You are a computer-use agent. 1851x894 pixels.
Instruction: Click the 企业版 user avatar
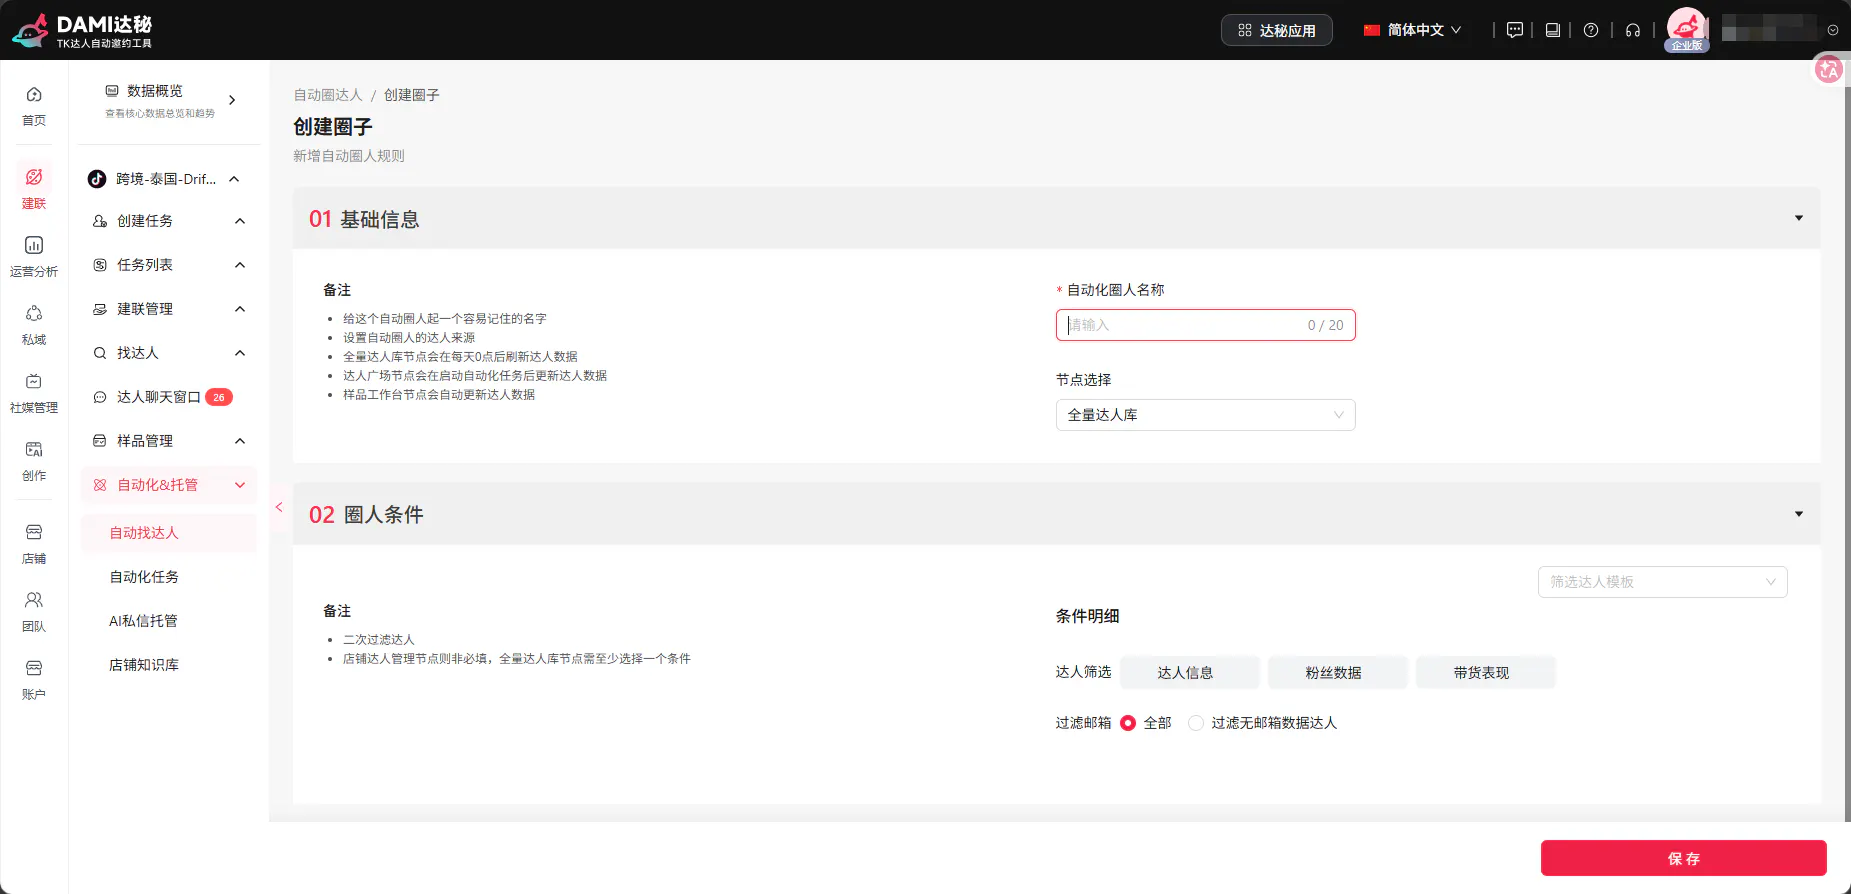[1687, 29]
